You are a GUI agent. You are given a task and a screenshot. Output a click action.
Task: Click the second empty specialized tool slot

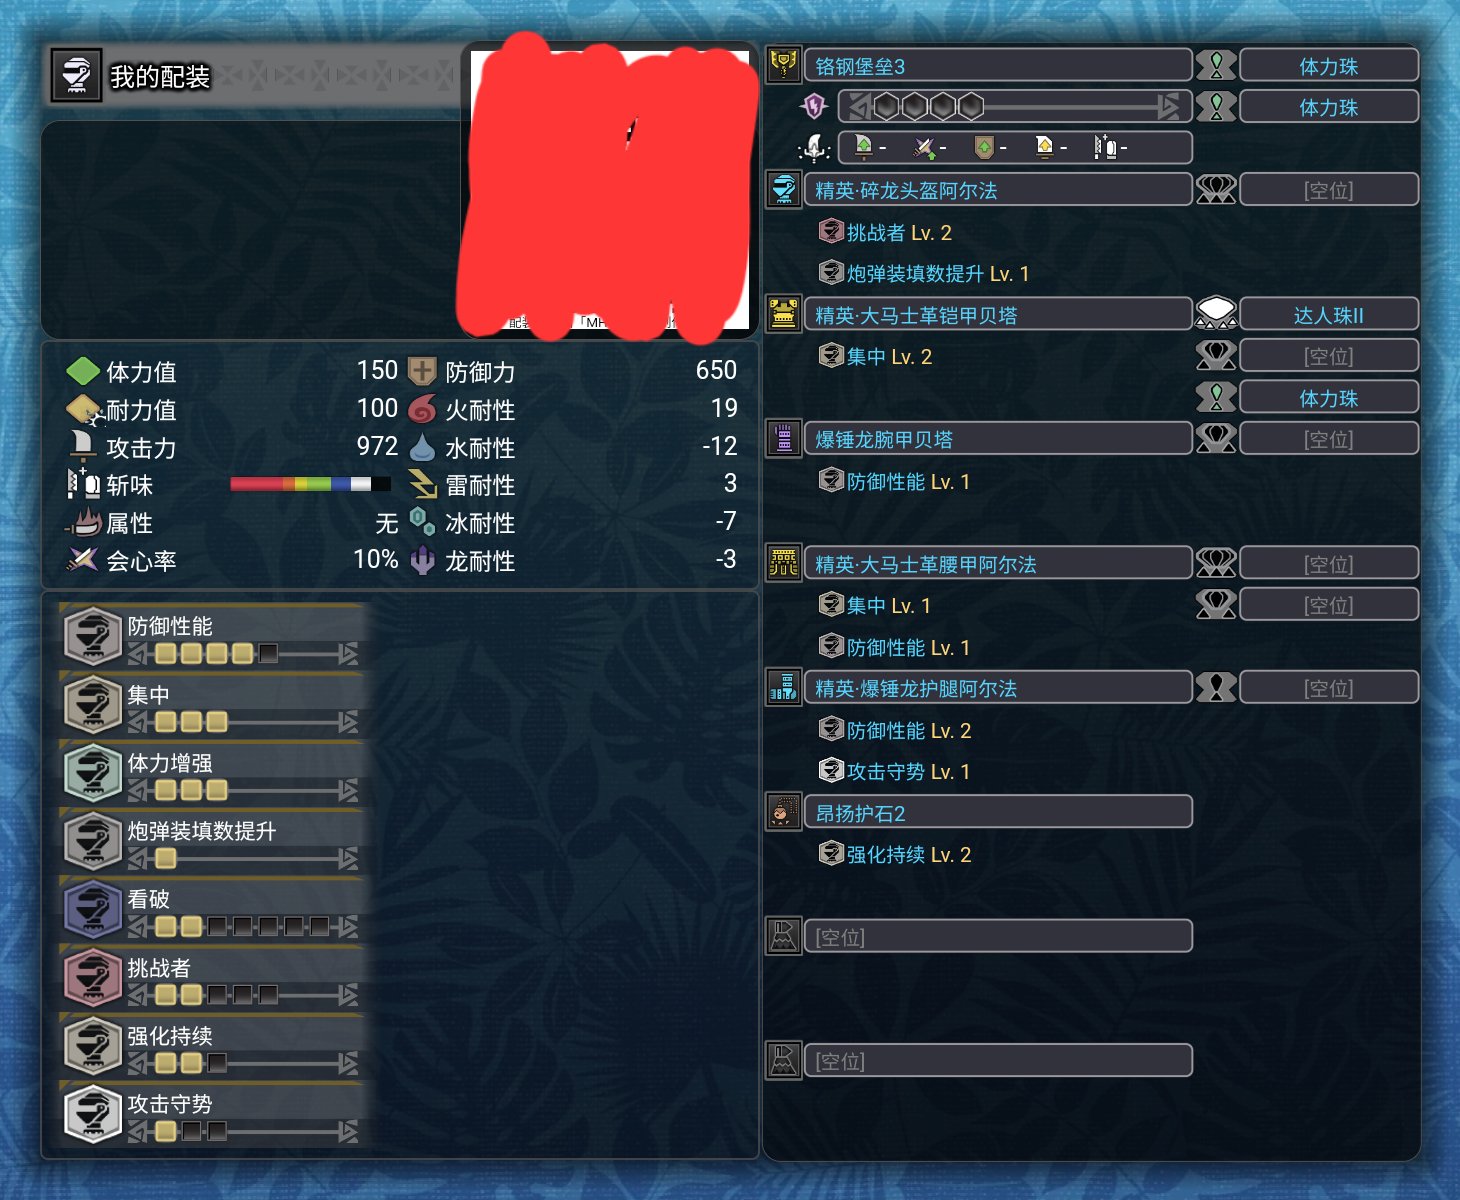pyautogui.click(x=998, y=1060)
